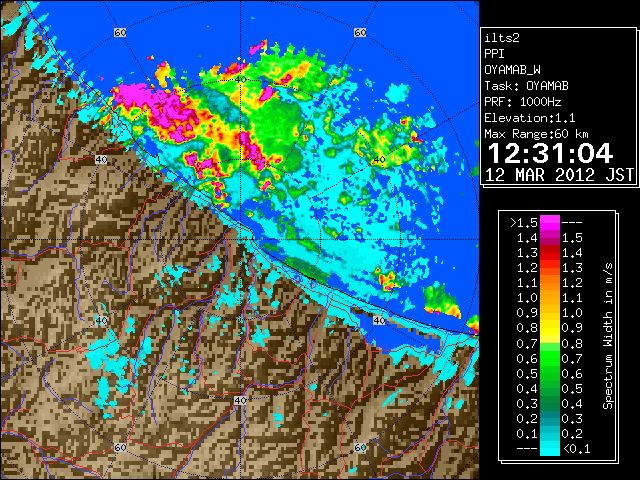This screenshot has width=640, height=480.
Task: Click the 'ilts2' radar name text
Action: point(502,38)
